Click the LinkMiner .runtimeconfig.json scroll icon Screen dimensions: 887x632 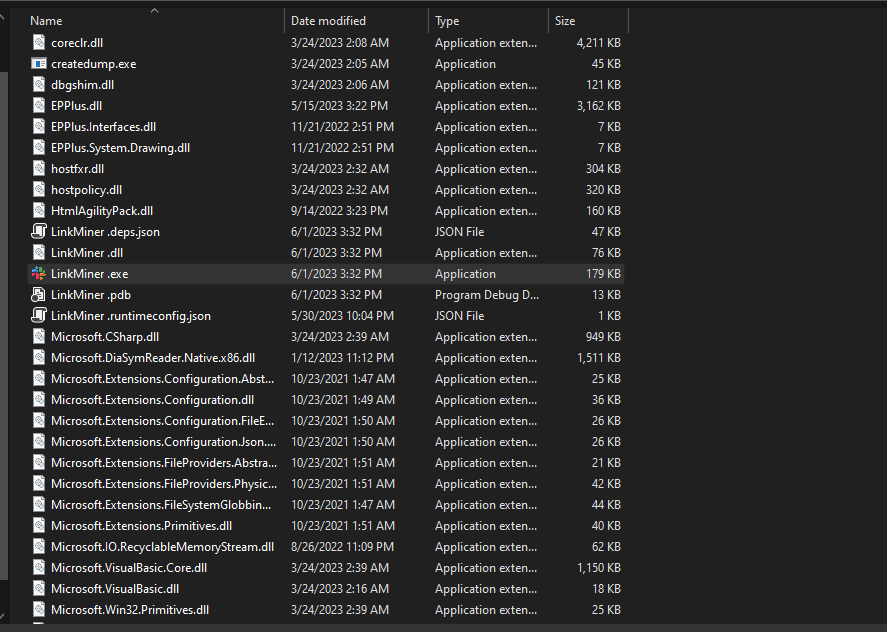coord(38,315)
